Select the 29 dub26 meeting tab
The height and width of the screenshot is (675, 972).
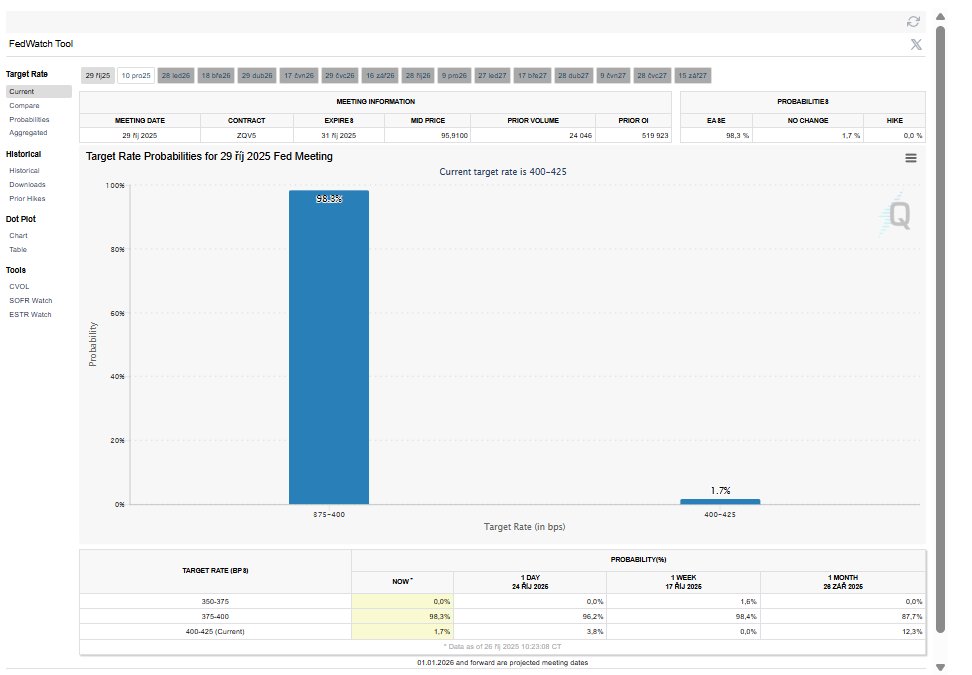point(257,76)
